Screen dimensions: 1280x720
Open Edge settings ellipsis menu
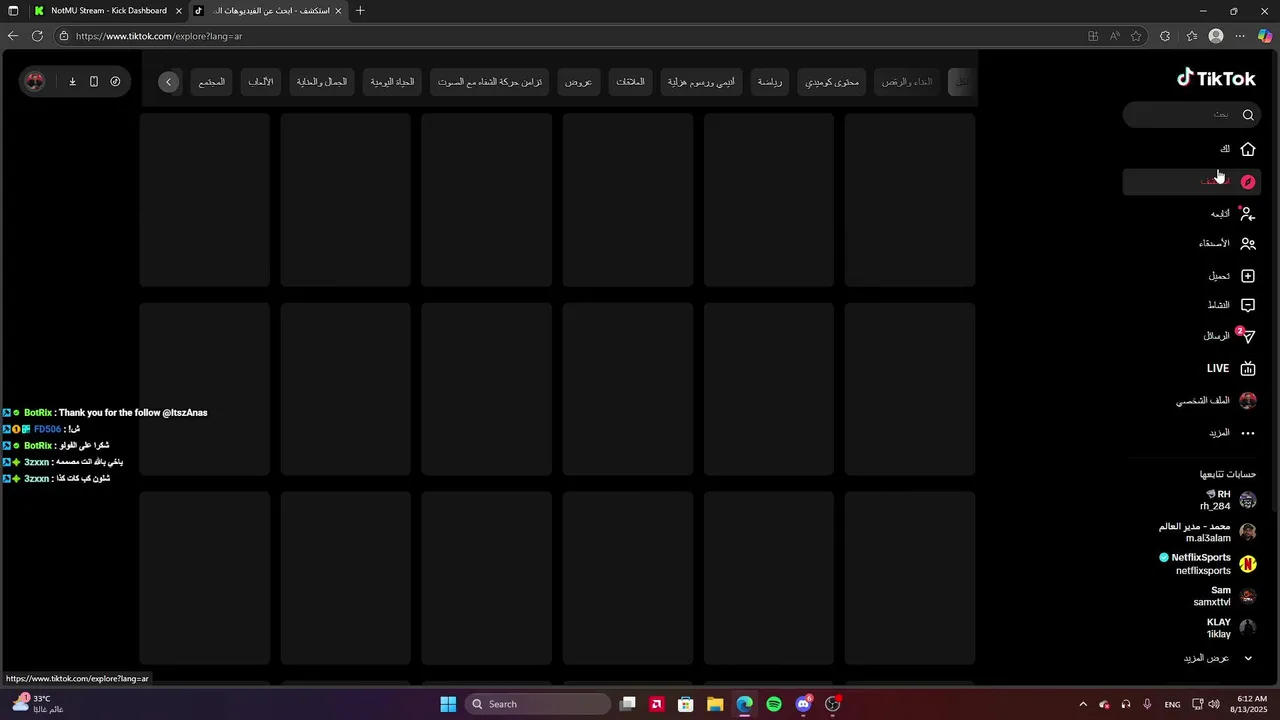[x=1240, y=36]
